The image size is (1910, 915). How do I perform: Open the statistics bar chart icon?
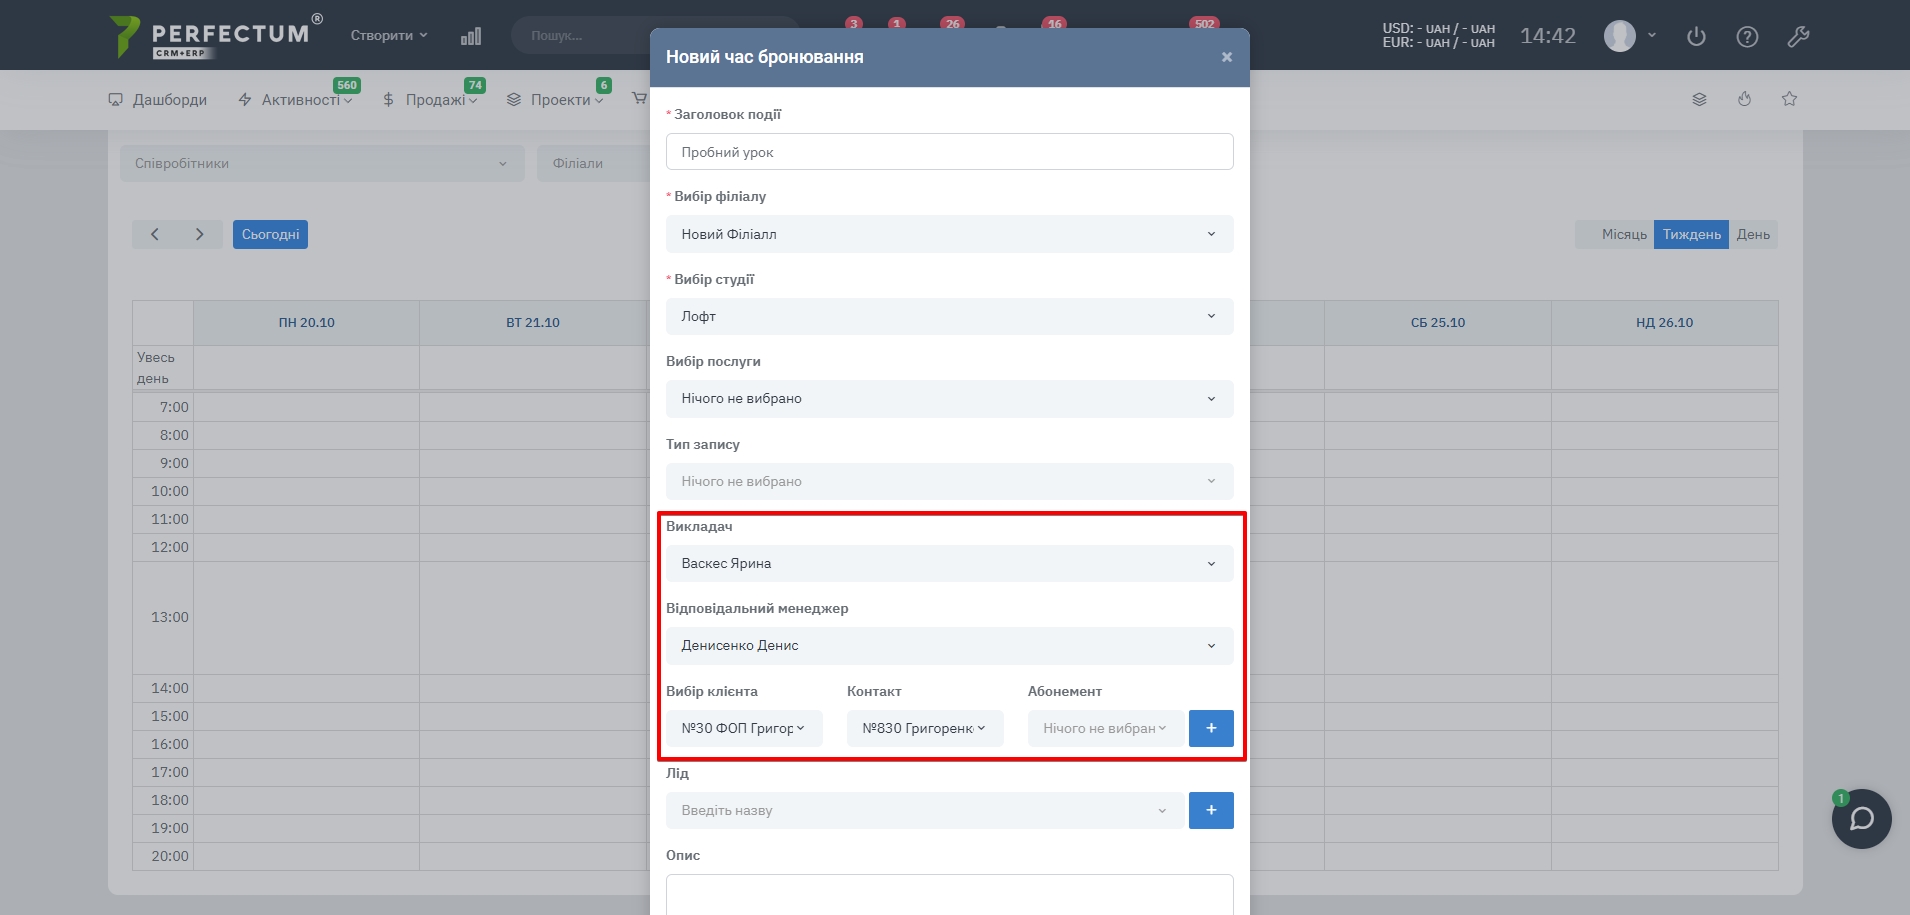[x=471, y=36]
